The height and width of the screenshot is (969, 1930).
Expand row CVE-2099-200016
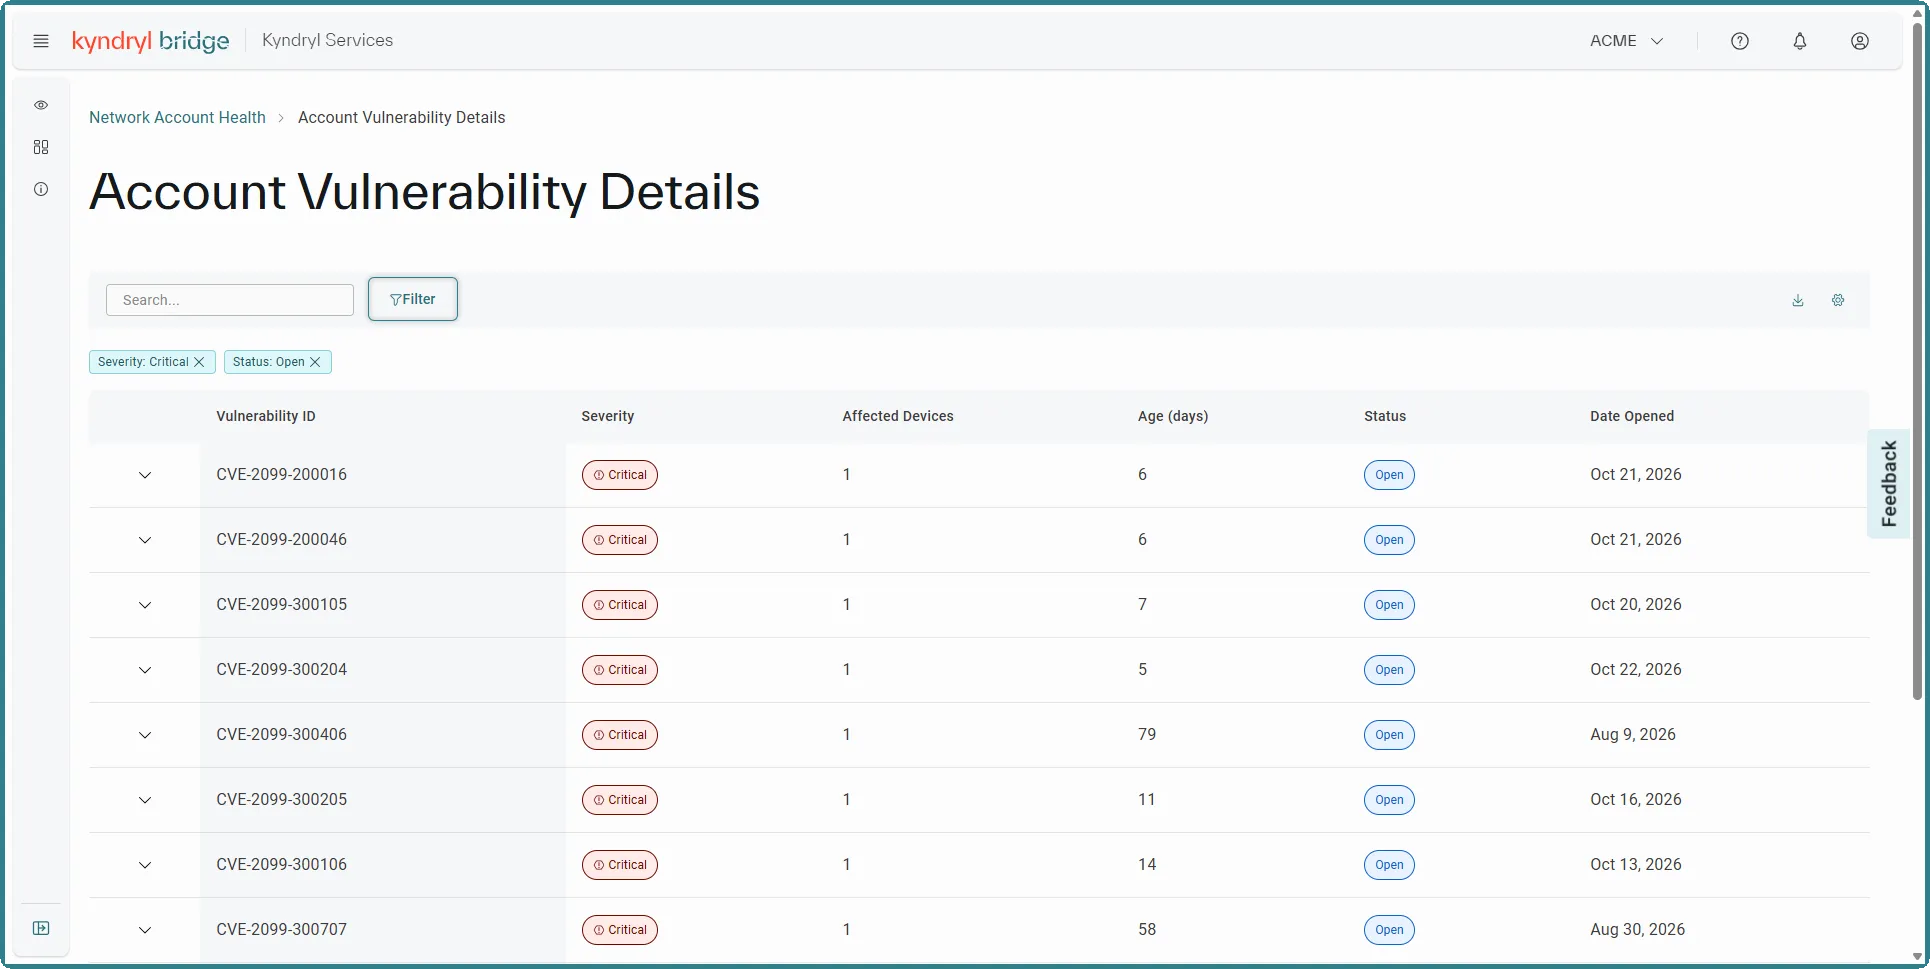(x=145, y=475)
